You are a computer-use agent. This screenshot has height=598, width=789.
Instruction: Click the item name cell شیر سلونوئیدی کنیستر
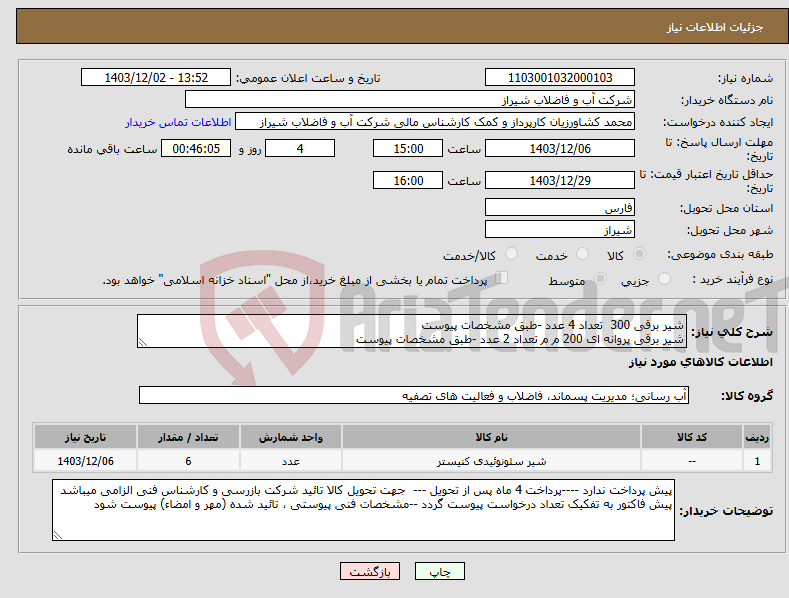point(492,461)
